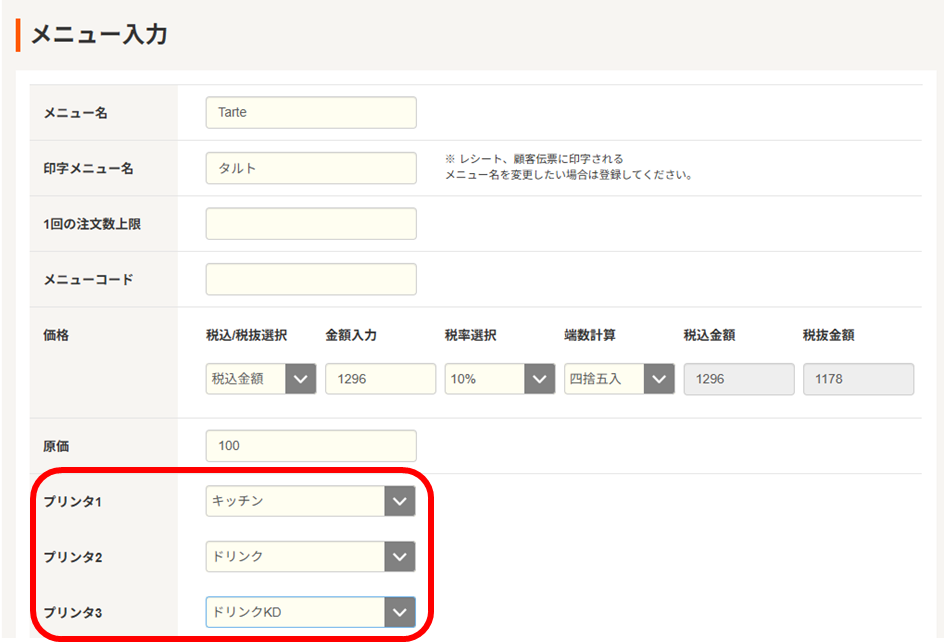Click the プリンタ3 chevron arrow button
Screen dimensions: 944x642
400,612
